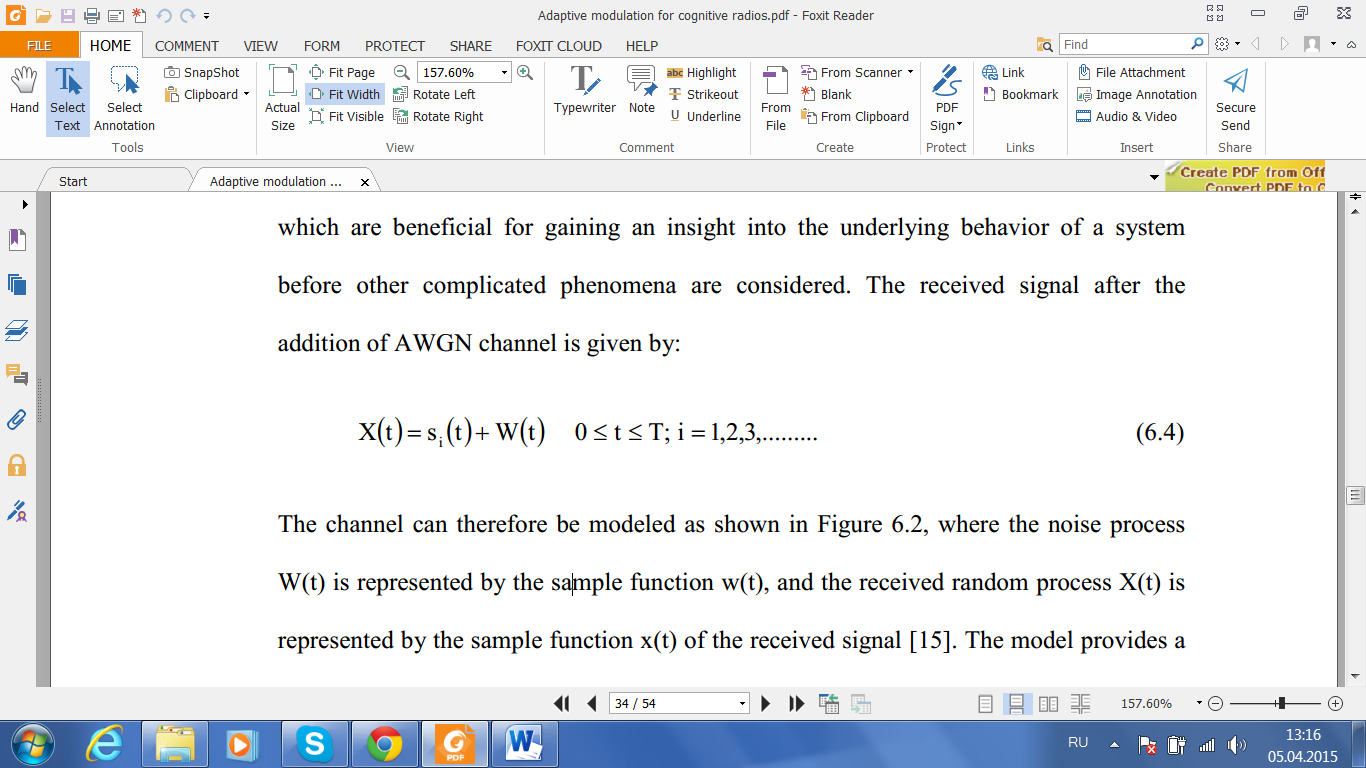Open the search settings gear dropdown
Viewport: 1366px width, 768px height.
pos(1227,44)
